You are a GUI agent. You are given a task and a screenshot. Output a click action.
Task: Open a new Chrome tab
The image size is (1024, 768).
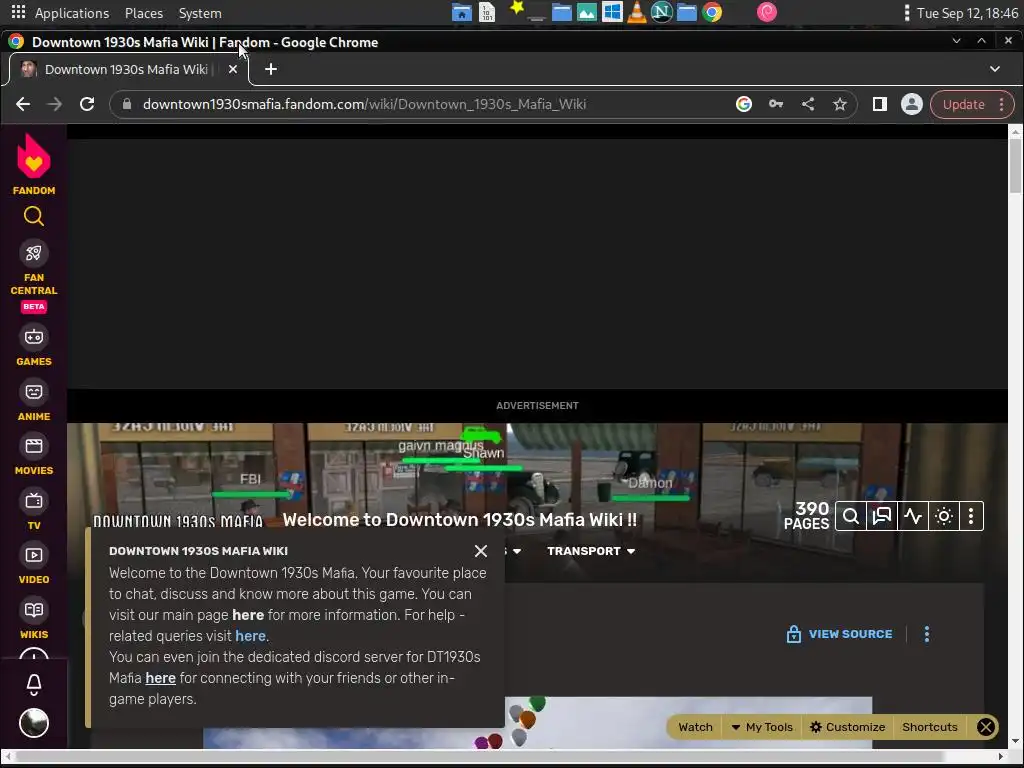[x=271, y=69]
